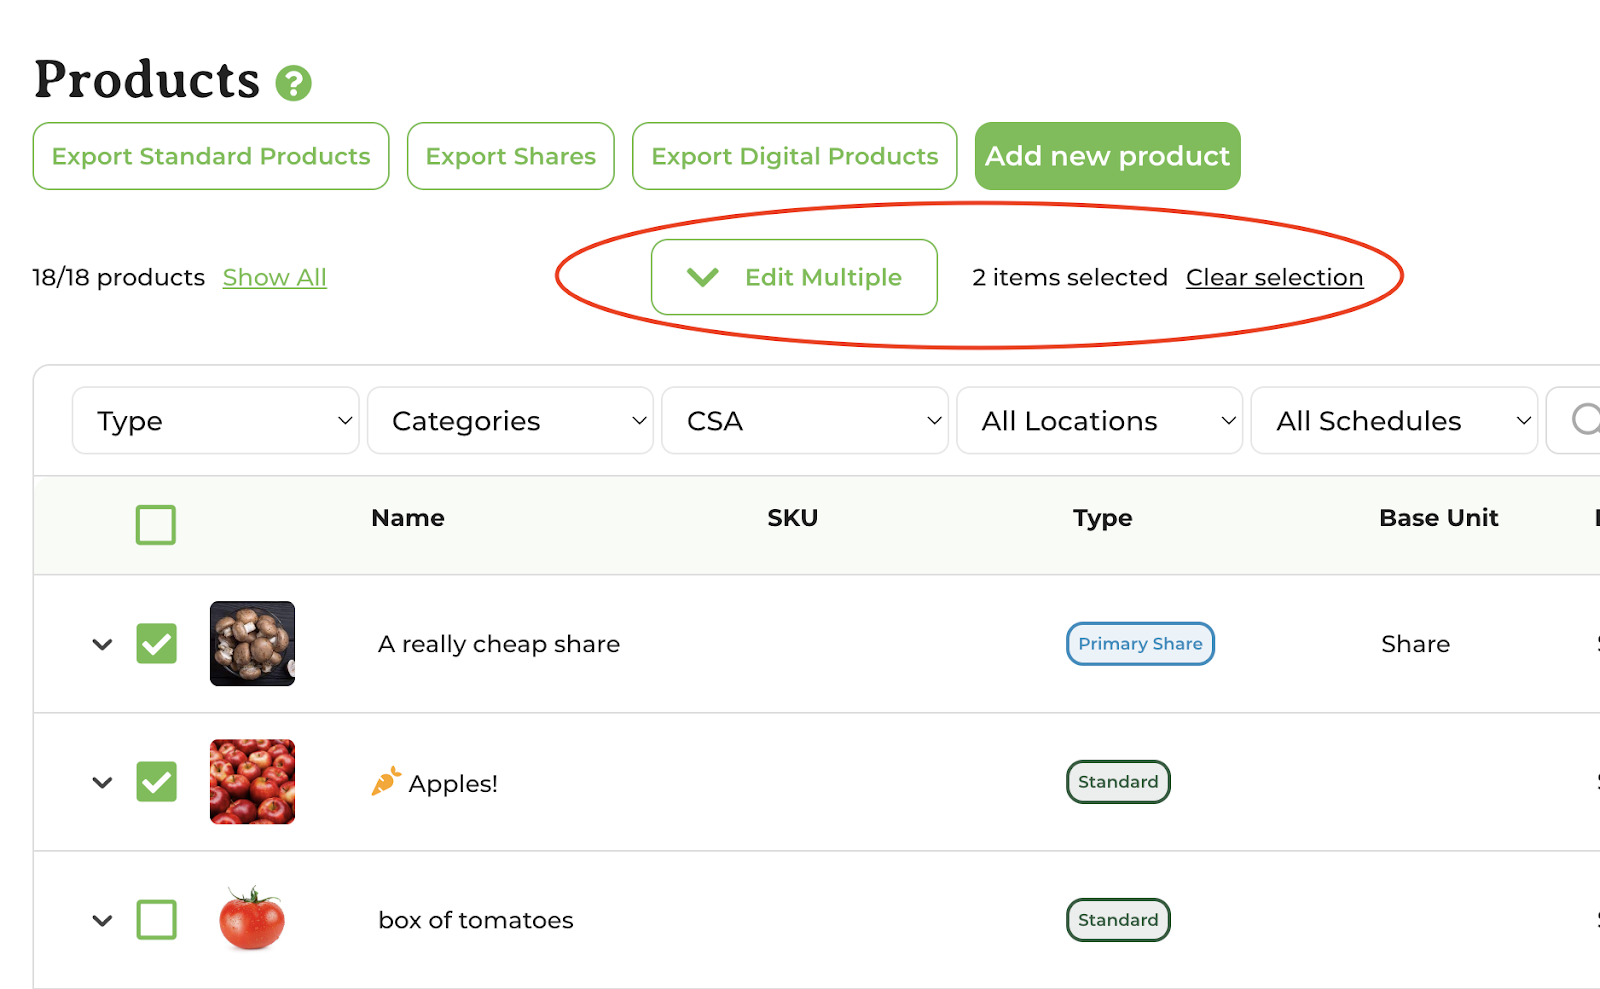1600x989 pixels.
Task: Click the Name column header
Action: [408, 518]
